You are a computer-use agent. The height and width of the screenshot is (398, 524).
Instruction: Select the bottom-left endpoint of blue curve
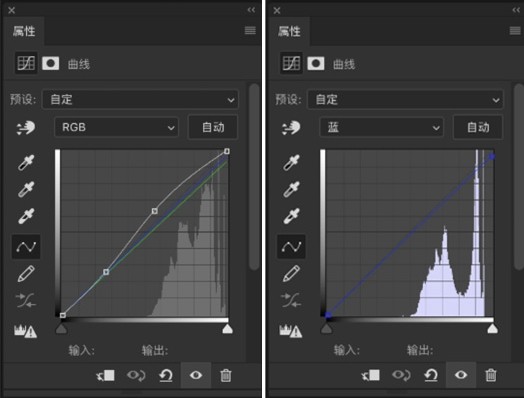[x=328, y=315]
